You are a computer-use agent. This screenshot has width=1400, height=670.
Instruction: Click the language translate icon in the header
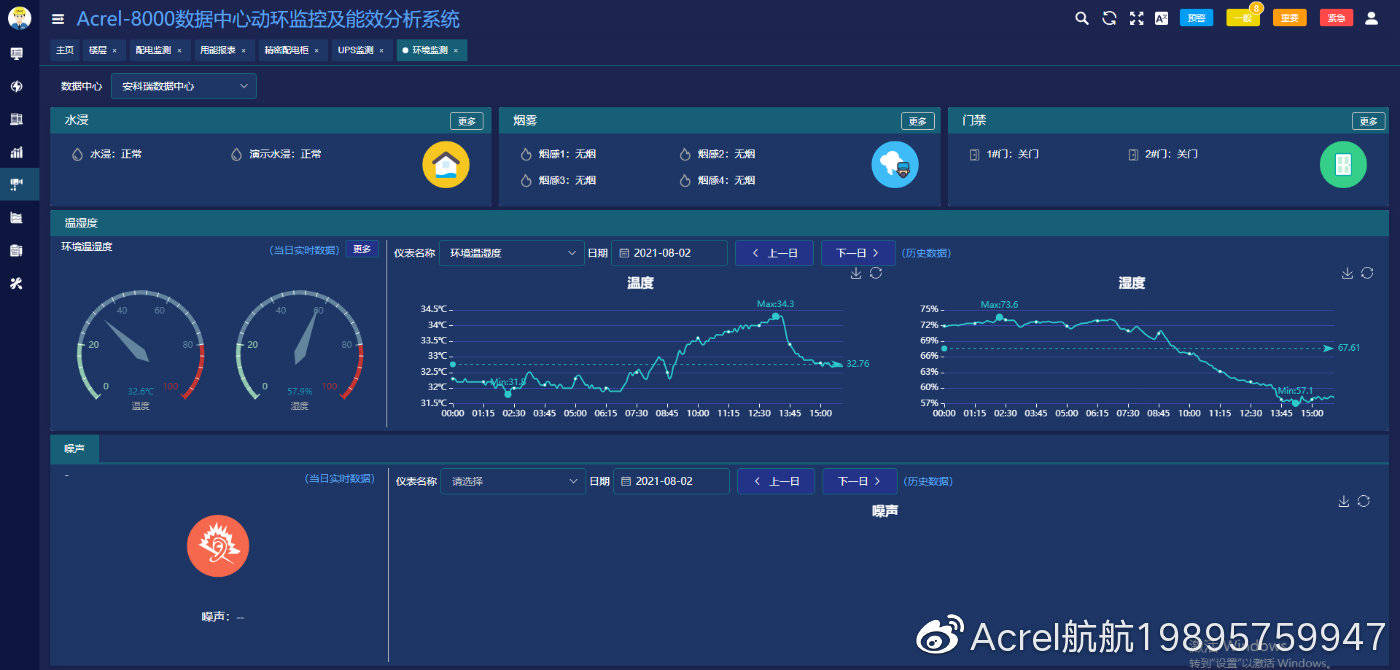point(1162,18)
